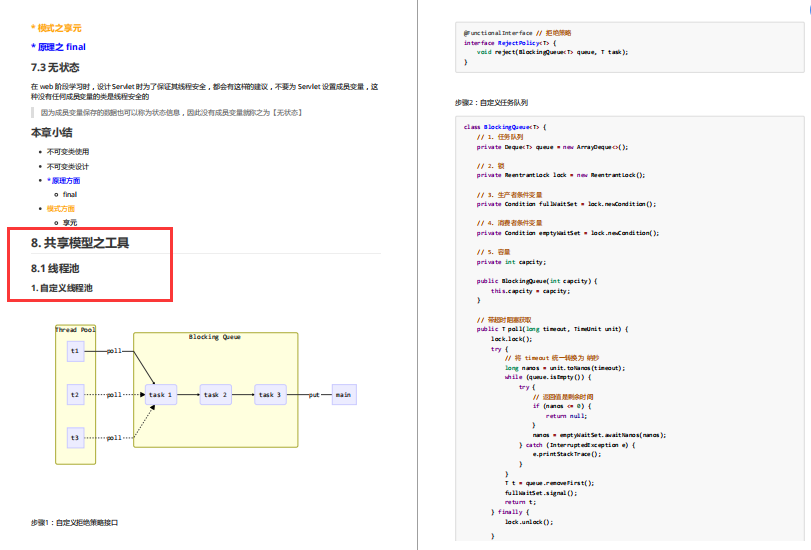
Task: Click the '// 4. 消费者条件变量' comment
Action: coord(509,223)
